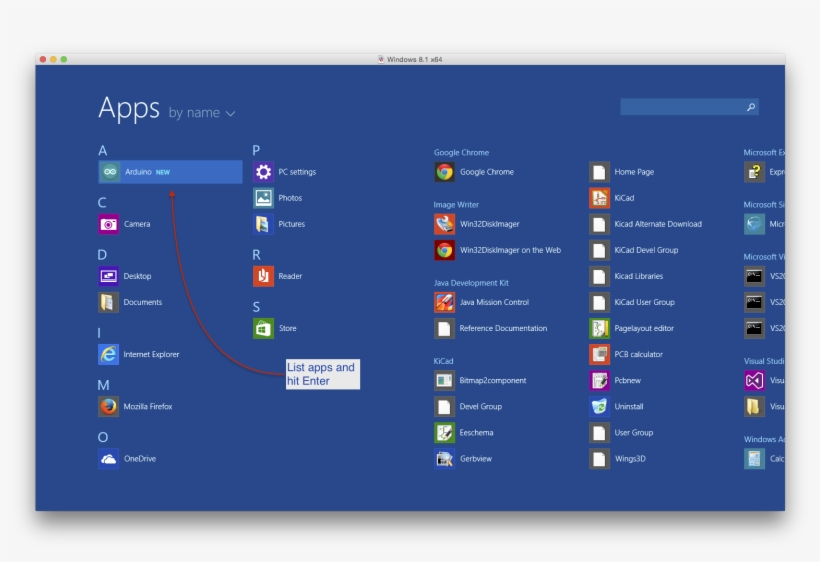Open the Photos app icon
Viewport: 820px width, 562px height.
[x=264, y=198]
